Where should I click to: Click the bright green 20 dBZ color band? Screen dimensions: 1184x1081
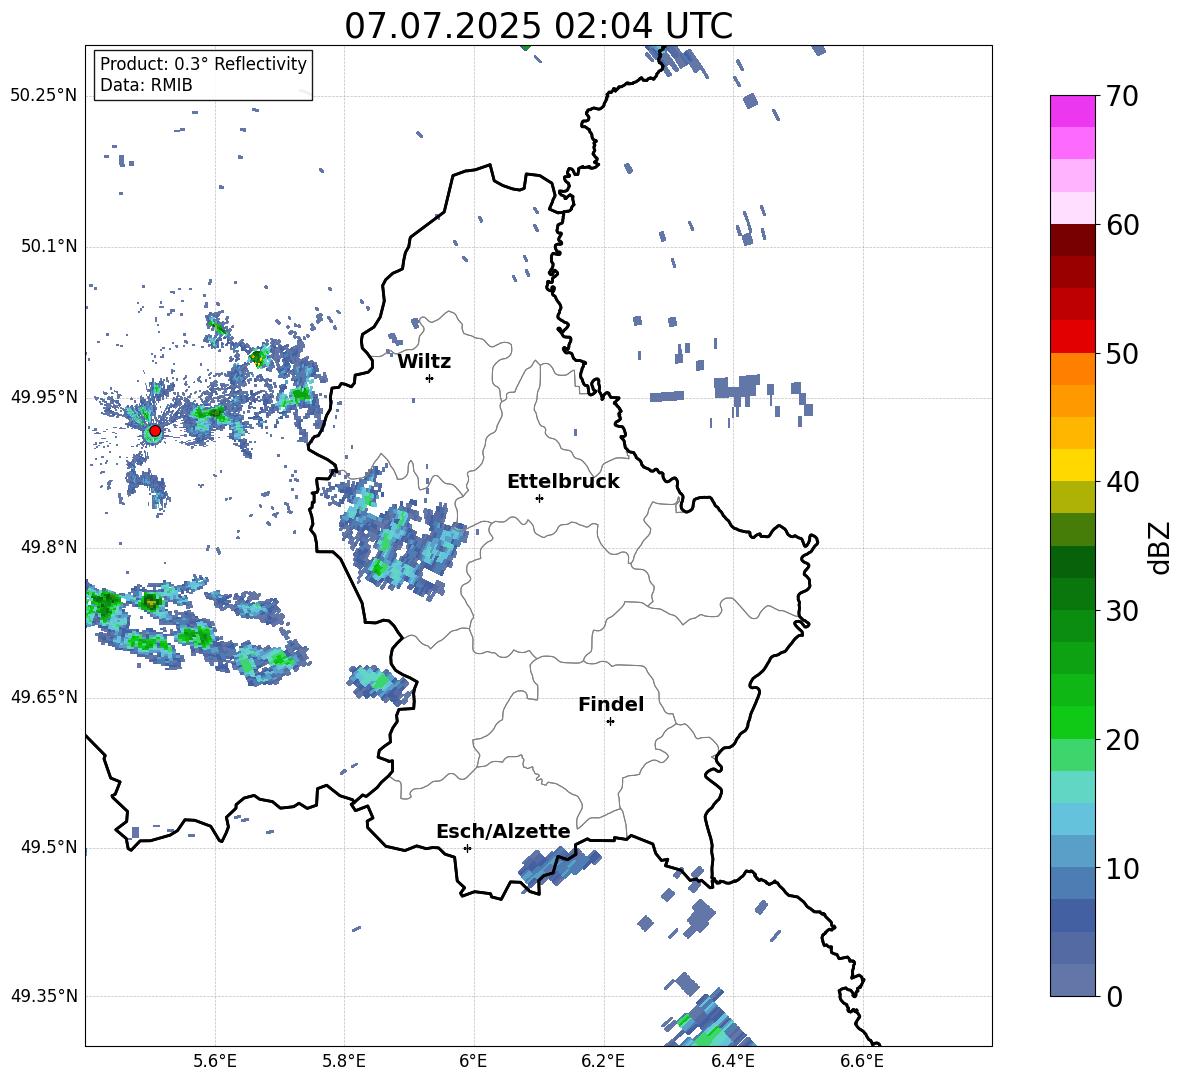pos(1072,722)
